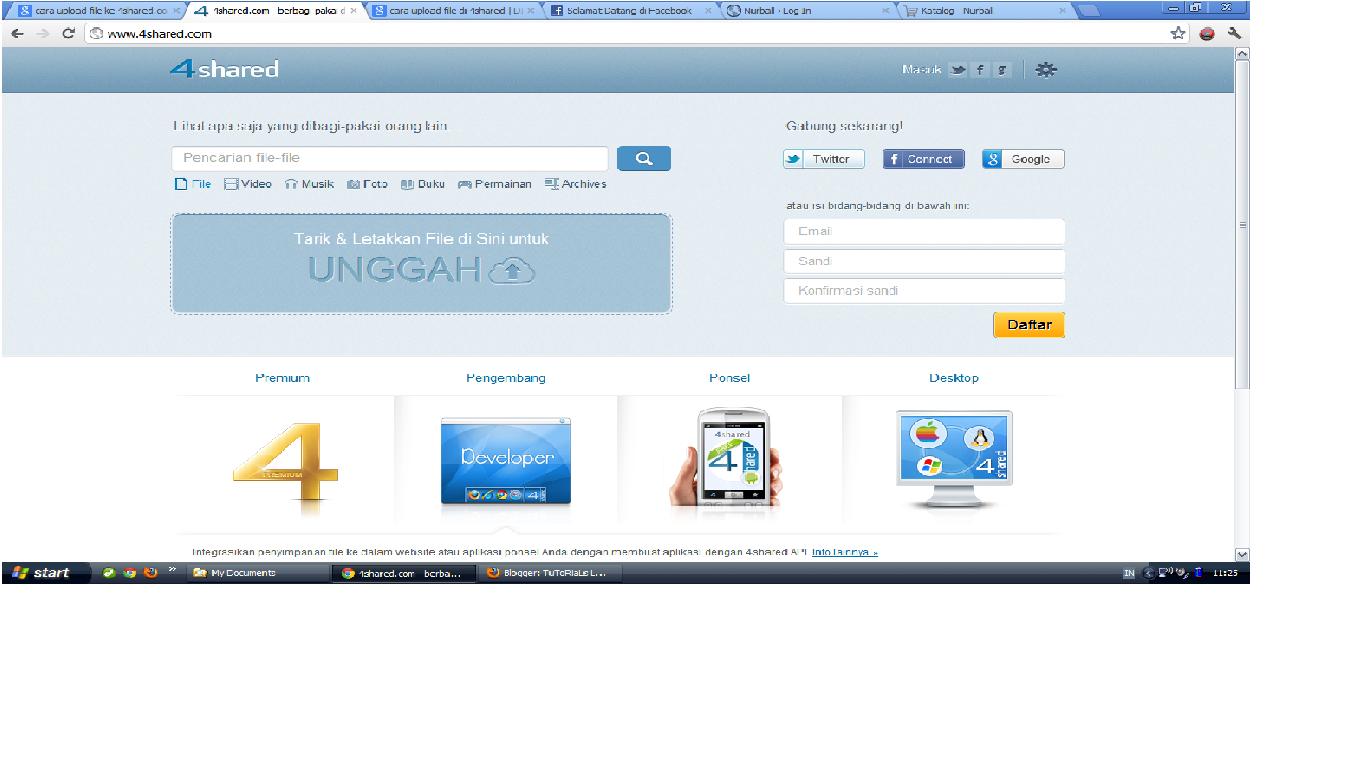Click the Desktop monitor image
The width and height of the screenshot is (1366, 768).
click(954, 460)
